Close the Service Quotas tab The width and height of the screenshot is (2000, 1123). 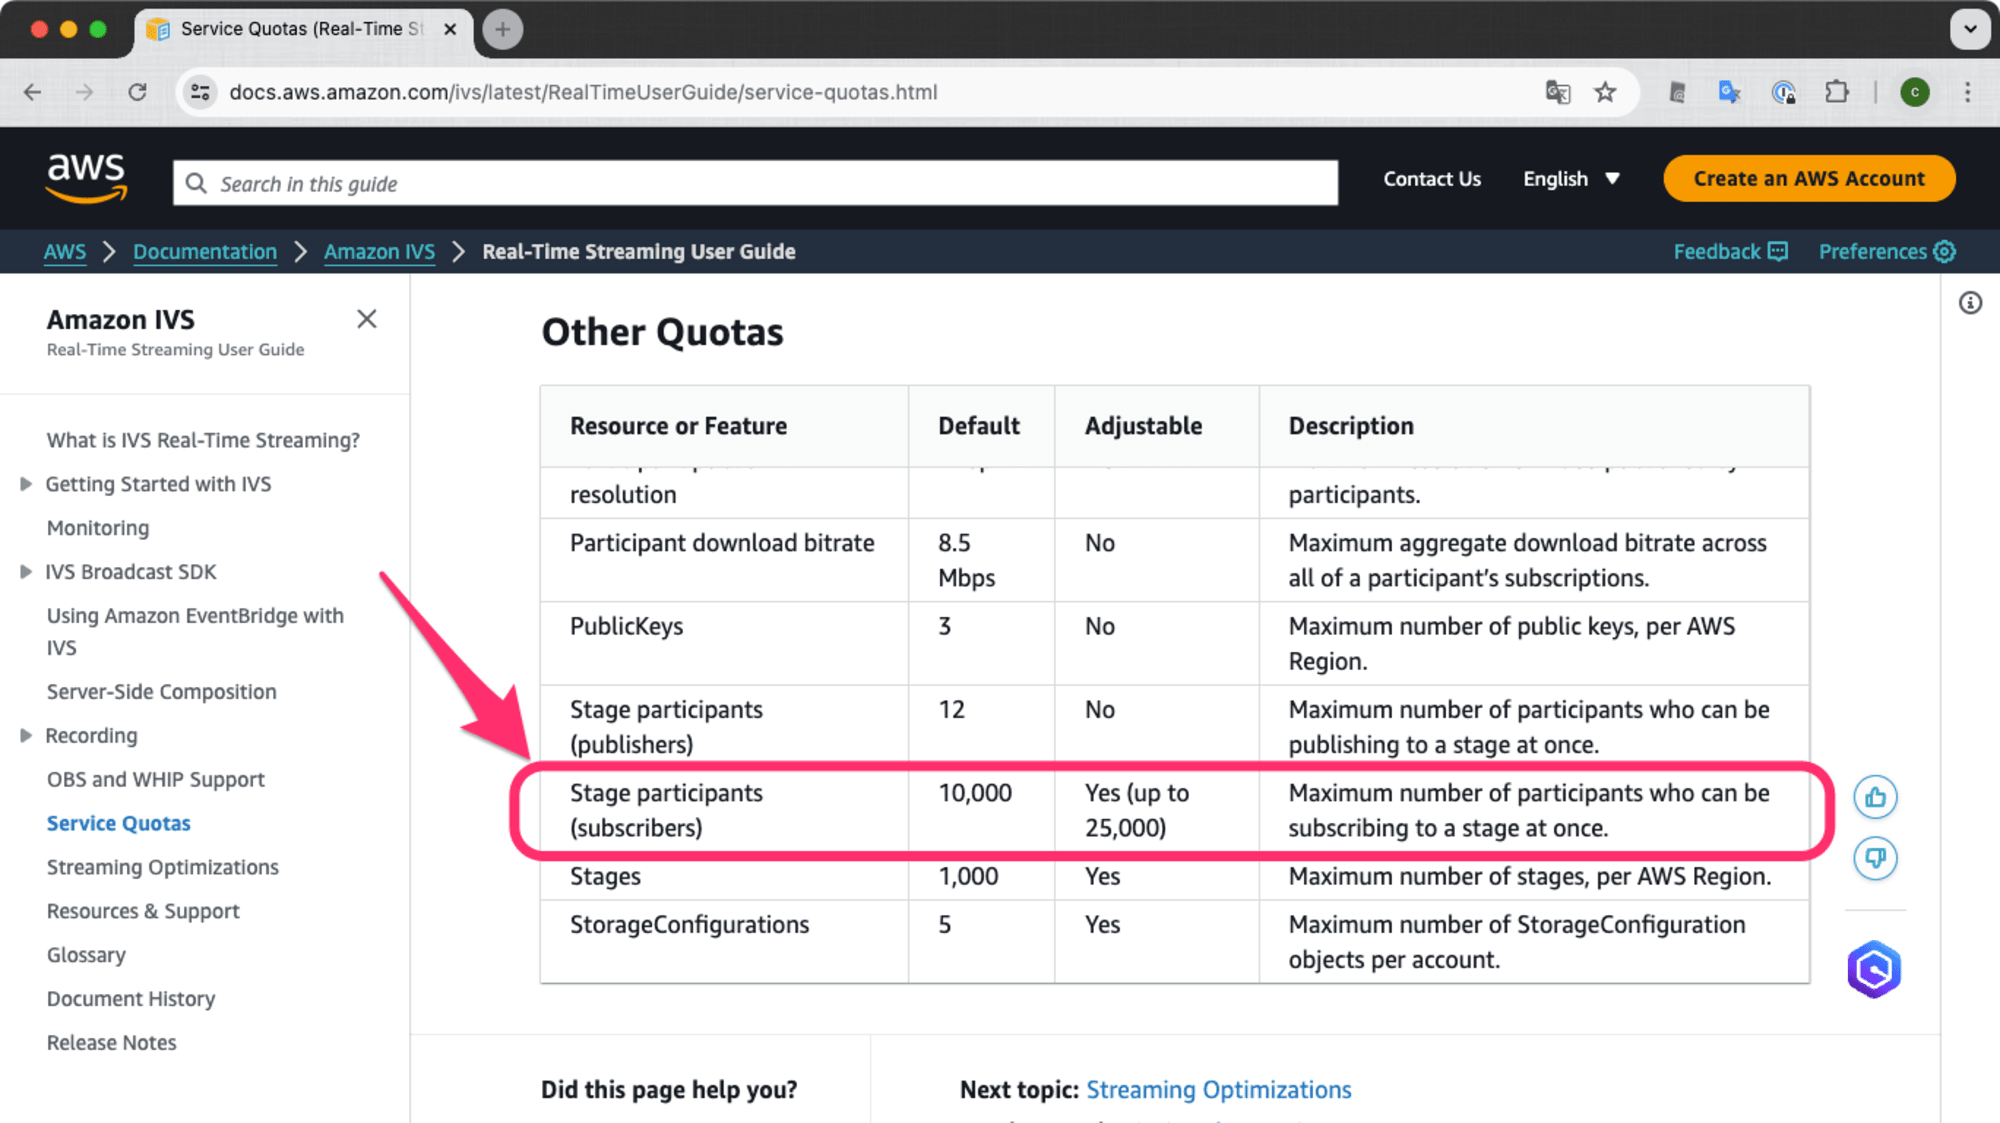pyautogui.click(x=450, y=29)
